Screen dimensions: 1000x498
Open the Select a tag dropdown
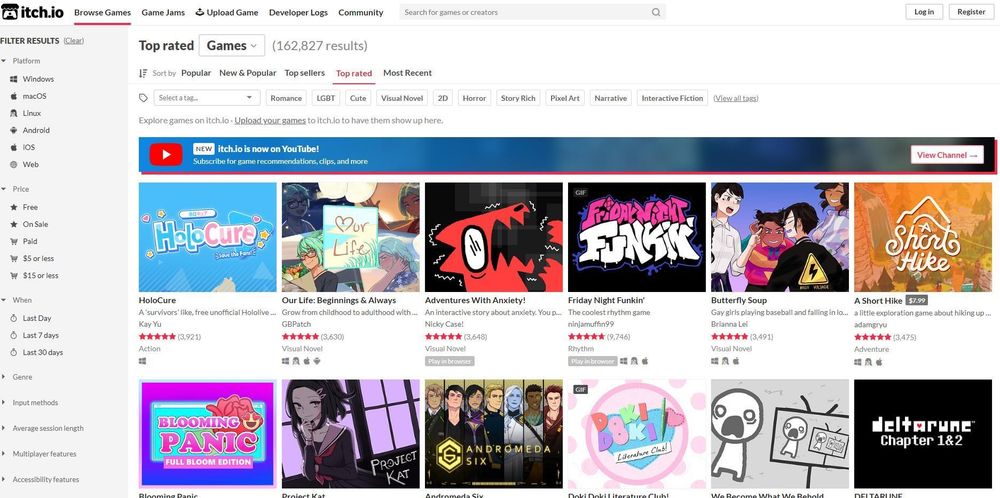[207, 98]
